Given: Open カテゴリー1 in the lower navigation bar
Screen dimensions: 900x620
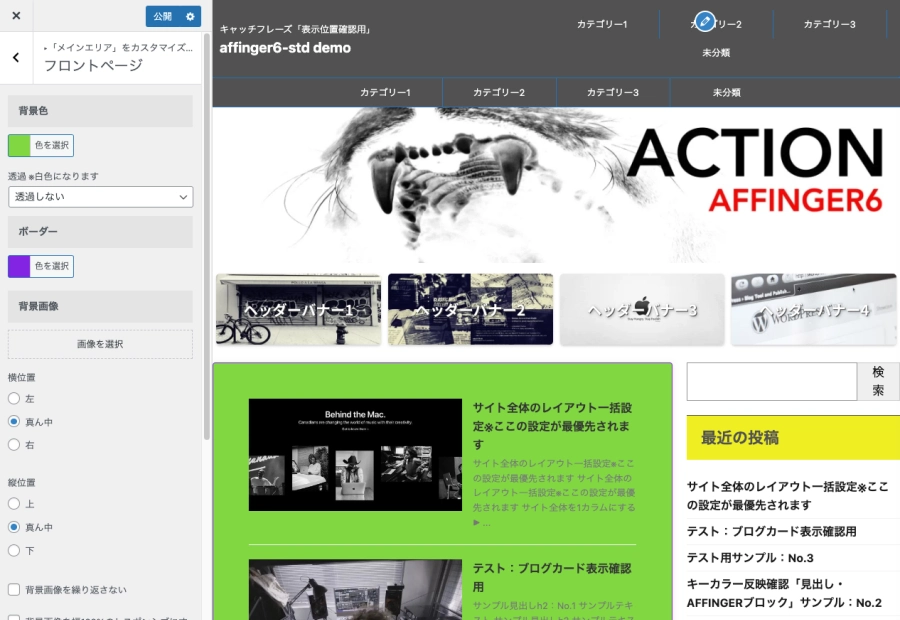Looking at the screenshot, I should [x=385, y=92].
